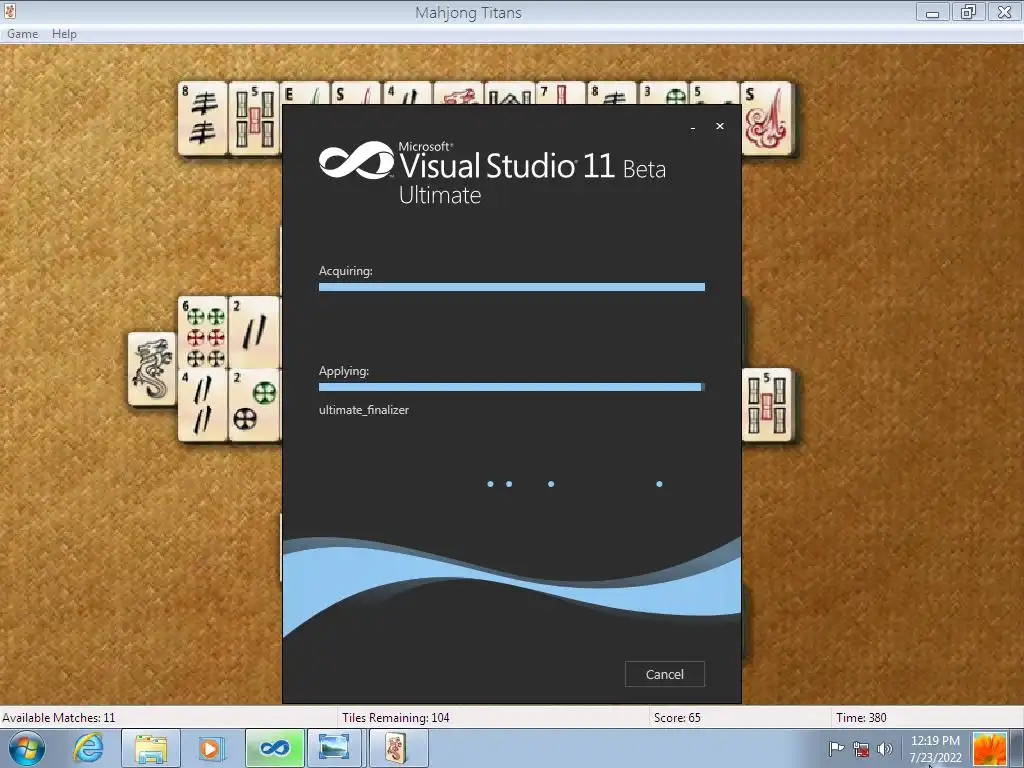Click the 'Available Matches: 11' status text
Screen dimensions: 1024x768
pos(59,718)
